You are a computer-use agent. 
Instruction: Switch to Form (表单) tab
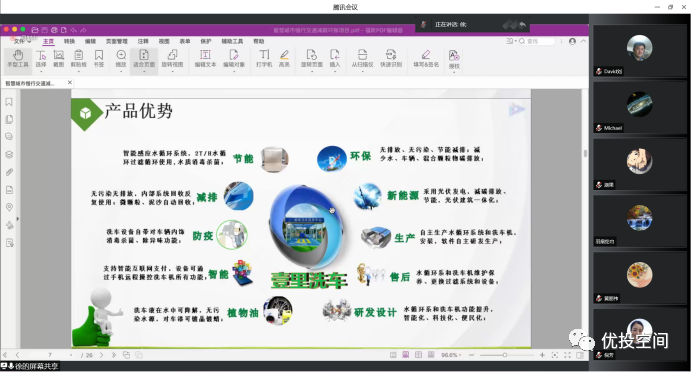(185, 41)
